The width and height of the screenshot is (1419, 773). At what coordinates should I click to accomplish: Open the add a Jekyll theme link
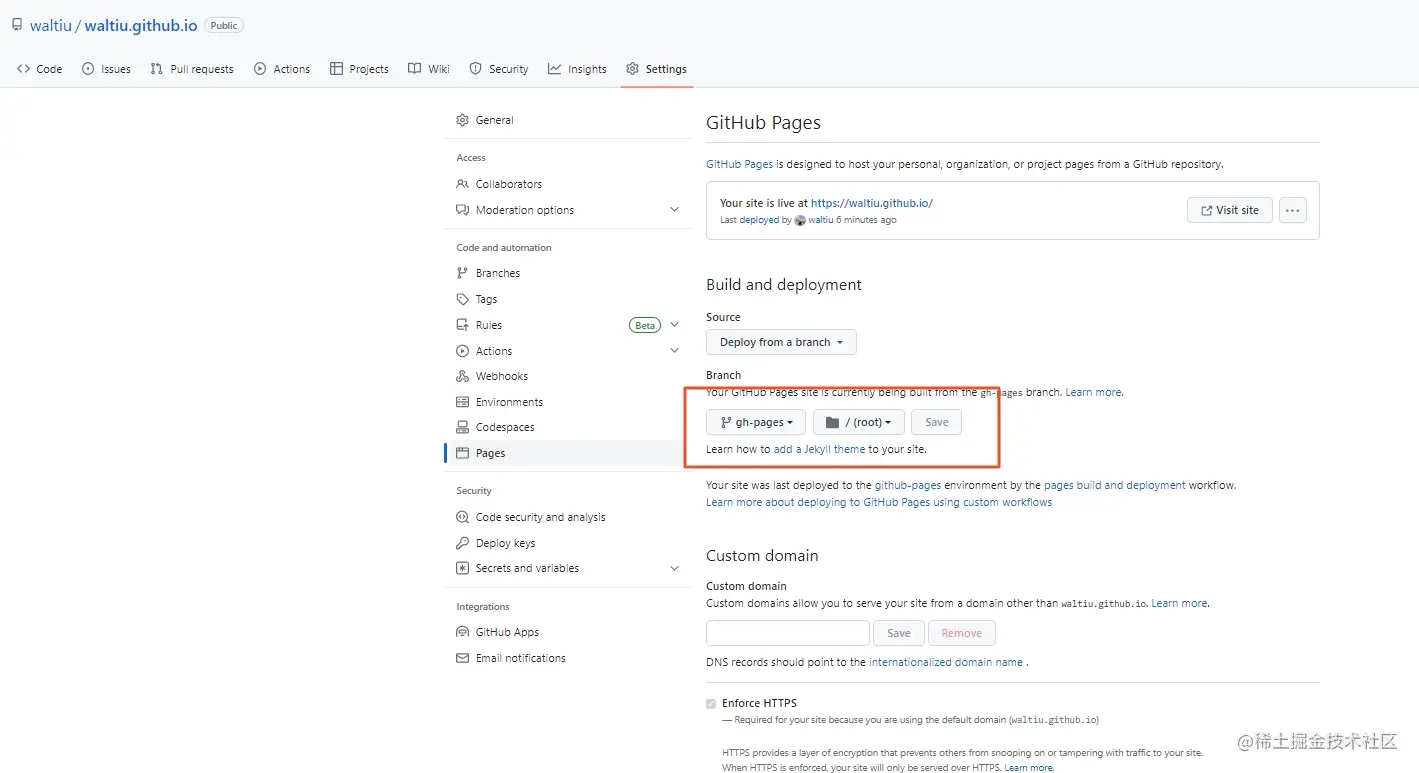pos(820,449)
